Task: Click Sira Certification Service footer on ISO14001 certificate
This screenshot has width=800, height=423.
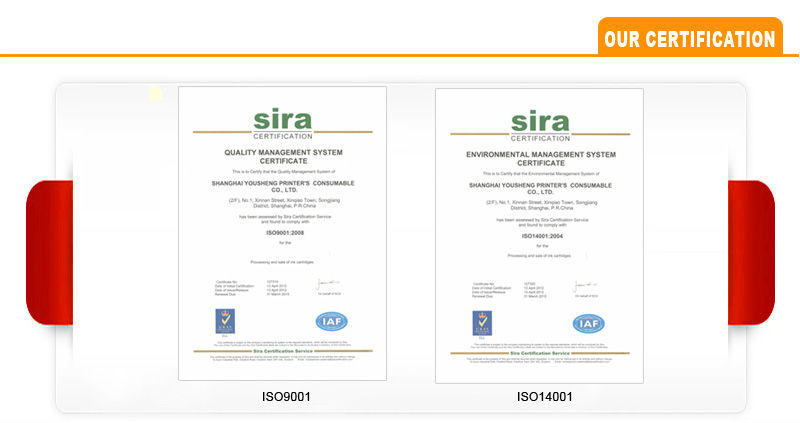Action: (x=540, y=353)
